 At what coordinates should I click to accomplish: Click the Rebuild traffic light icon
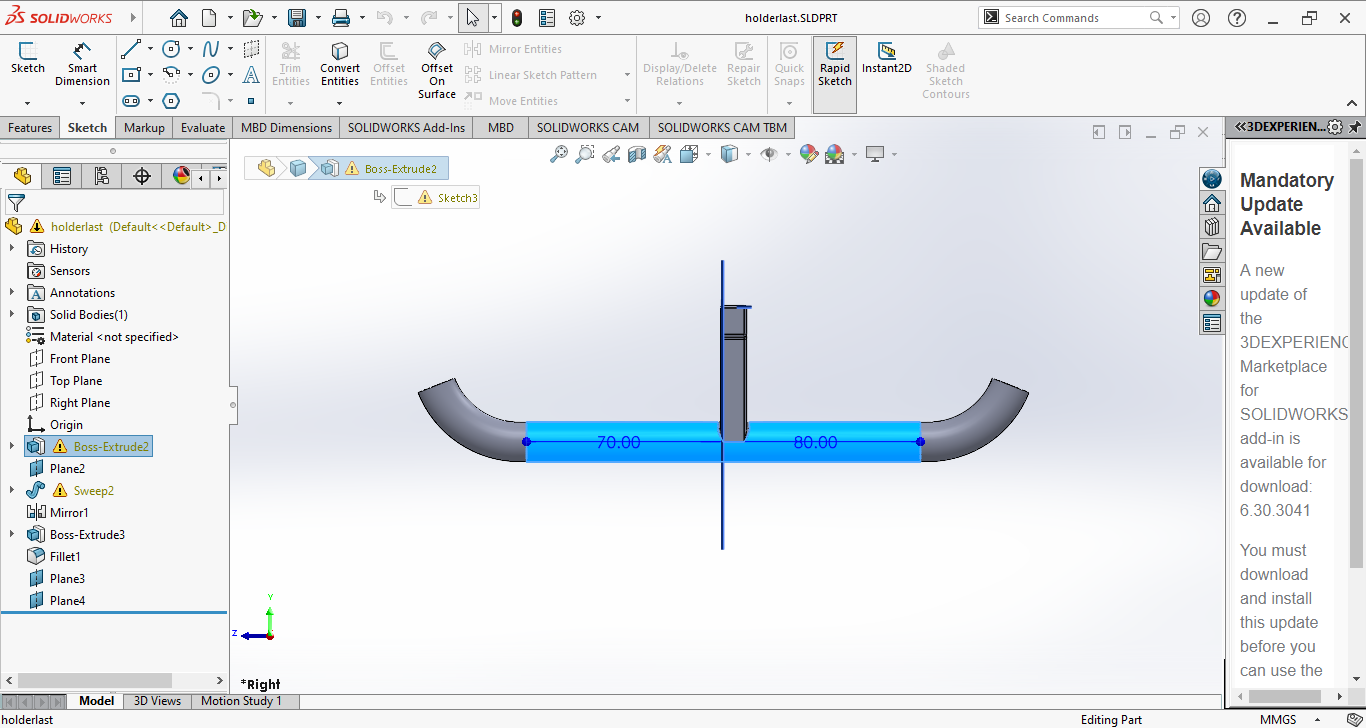517,18
